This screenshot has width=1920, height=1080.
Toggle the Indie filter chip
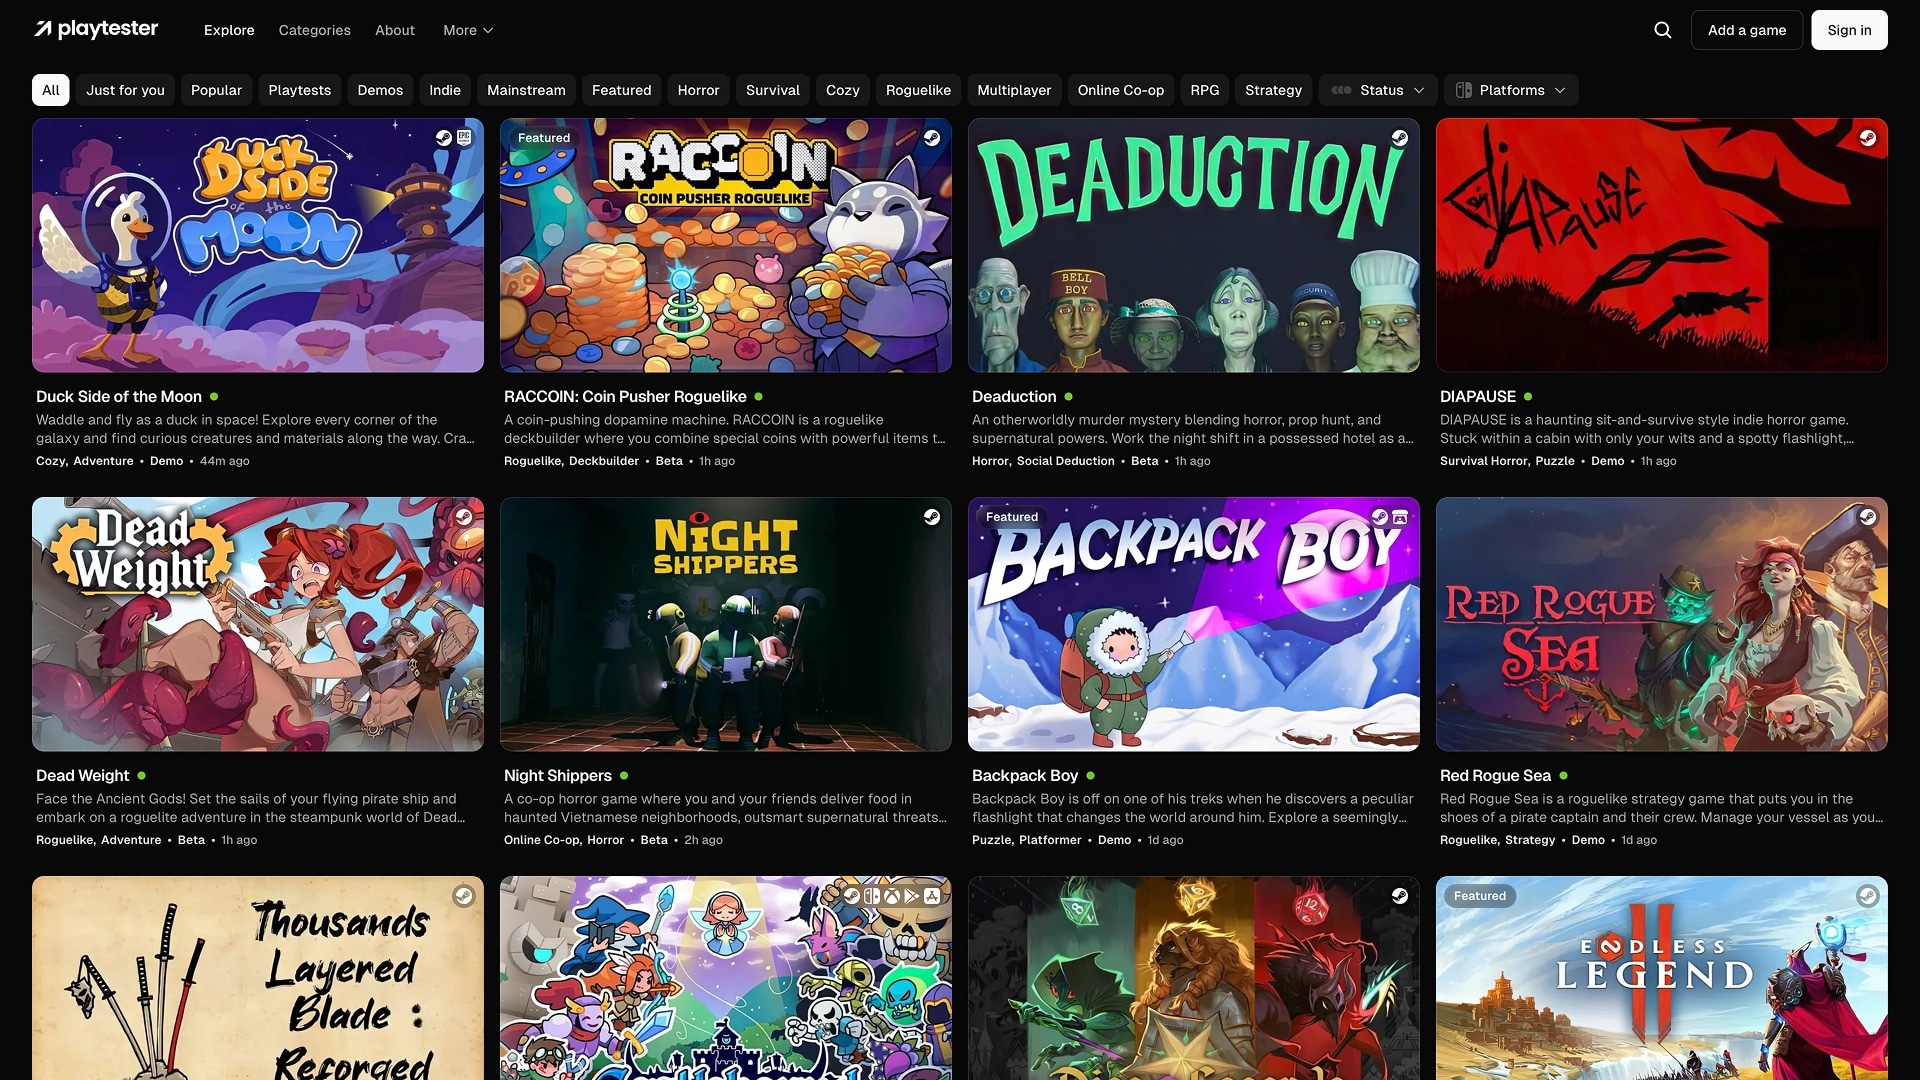pyautogui.click(x=445, y=90)
